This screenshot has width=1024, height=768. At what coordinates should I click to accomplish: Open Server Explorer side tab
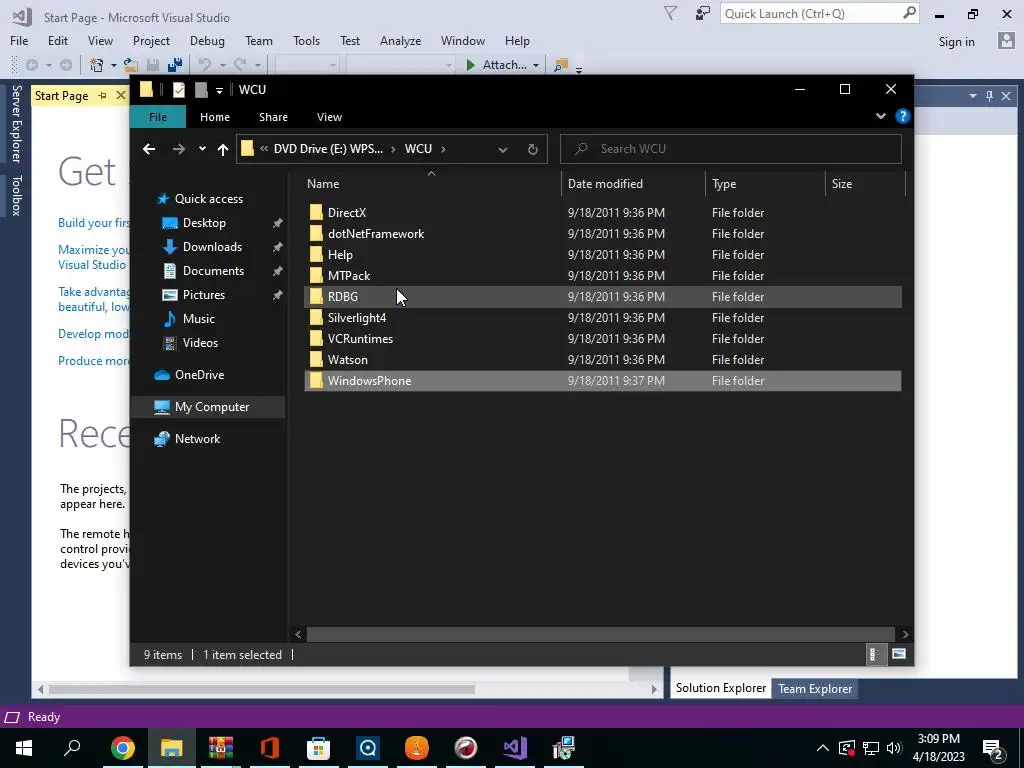pyautogui.click(x=16, y=123)
